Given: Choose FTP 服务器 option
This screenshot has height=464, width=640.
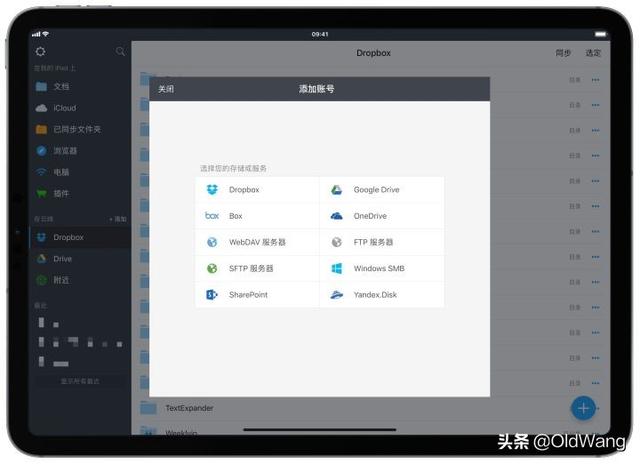Looking at the screenshot, I should (382, 242).
